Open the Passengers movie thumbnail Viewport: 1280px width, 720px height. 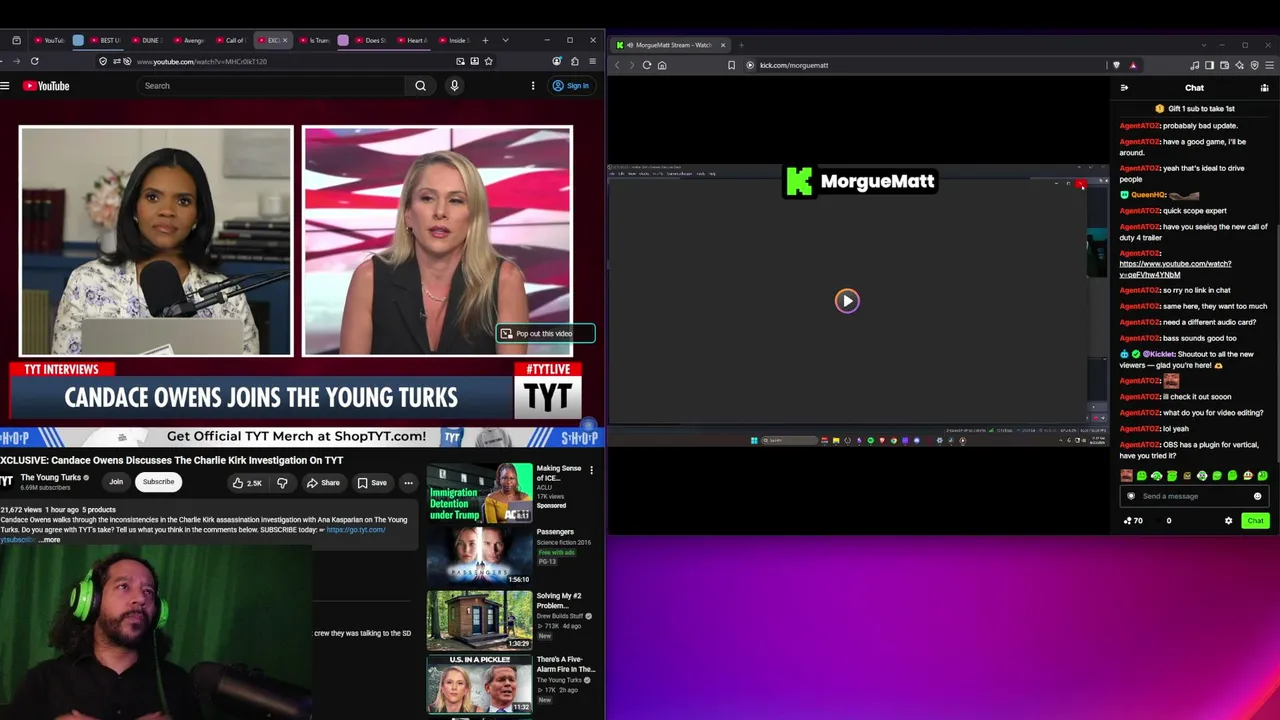tap(480, 556)
